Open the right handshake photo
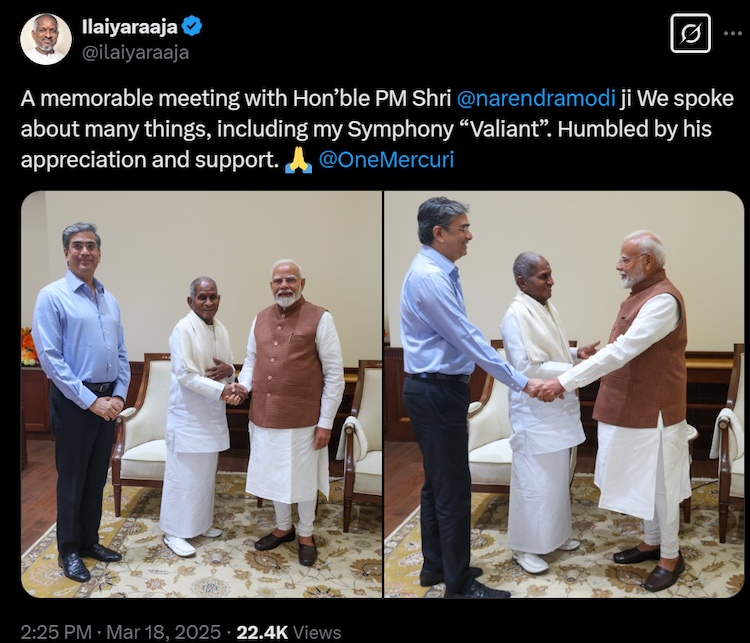Image resolution: width=750 pixels, height=643 pixels. (x=564, y=394)
